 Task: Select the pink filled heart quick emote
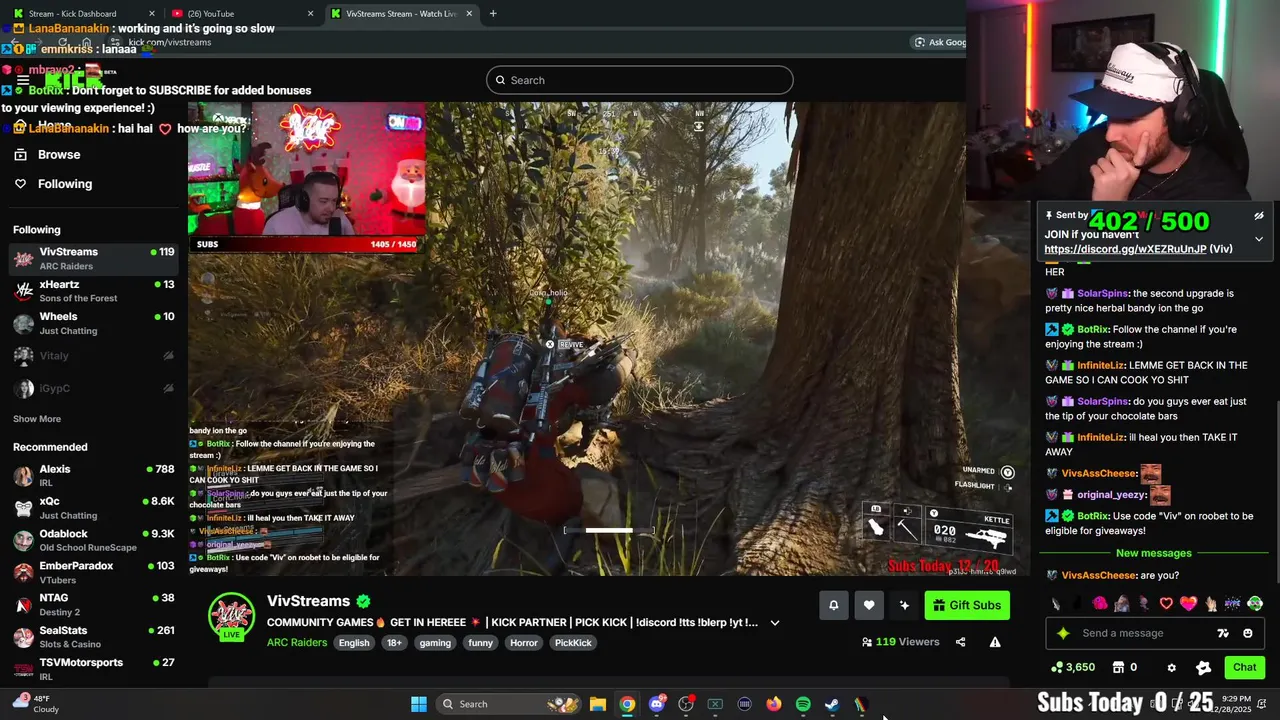[1188, 604]
